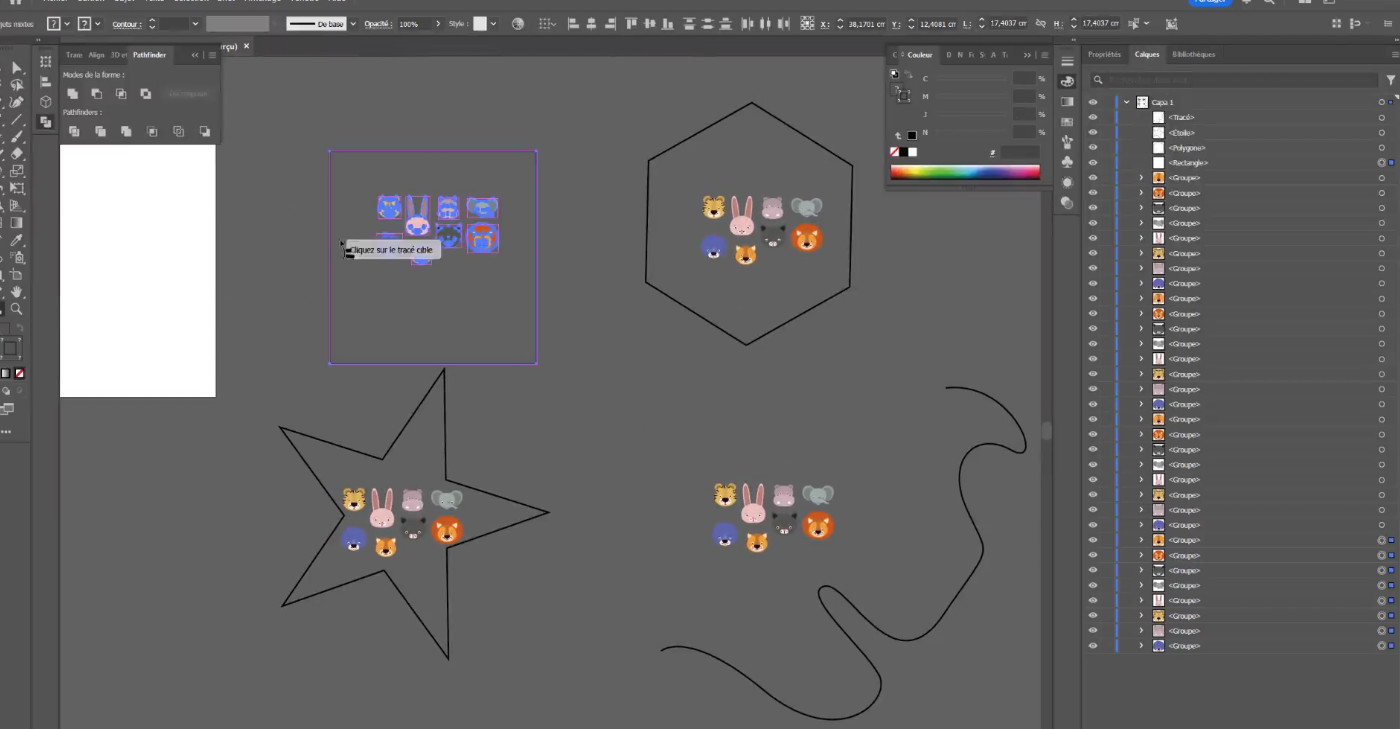Apply Minus Front shape mode in Pathfinder
Viewport: 1400px width, 729px height.
(x=97, y=94)
